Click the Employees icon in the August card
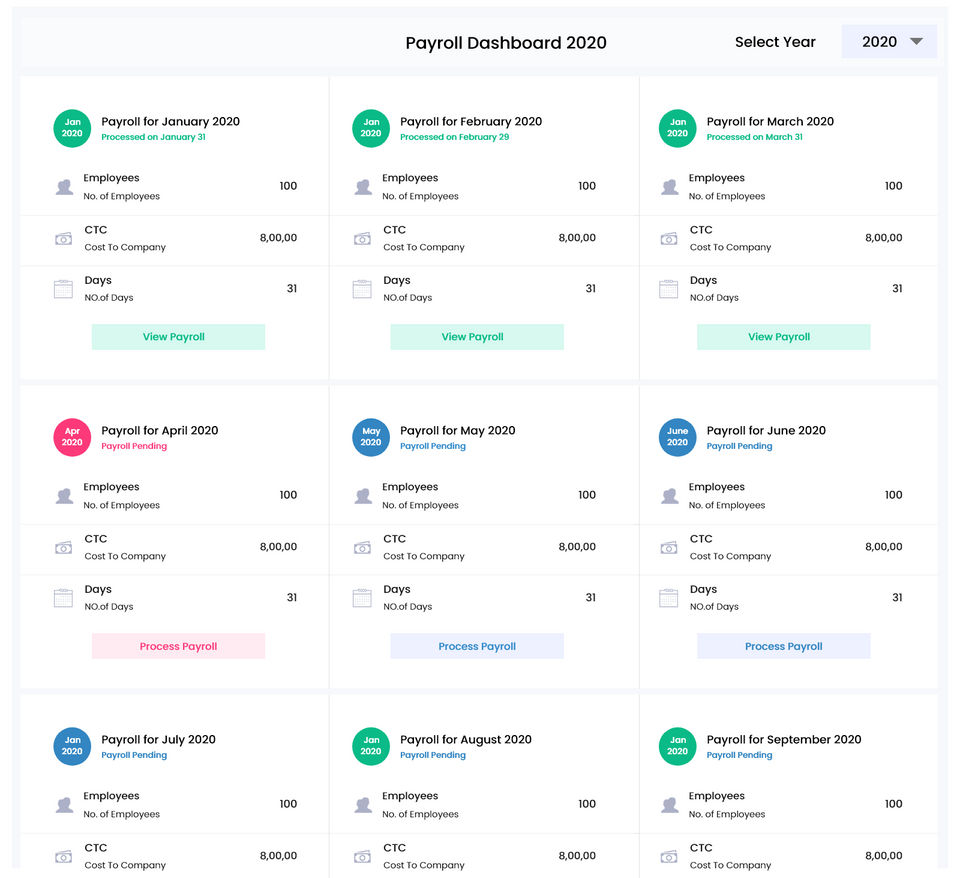This screenshot has height=878, width=960. (x=363, y=805)
